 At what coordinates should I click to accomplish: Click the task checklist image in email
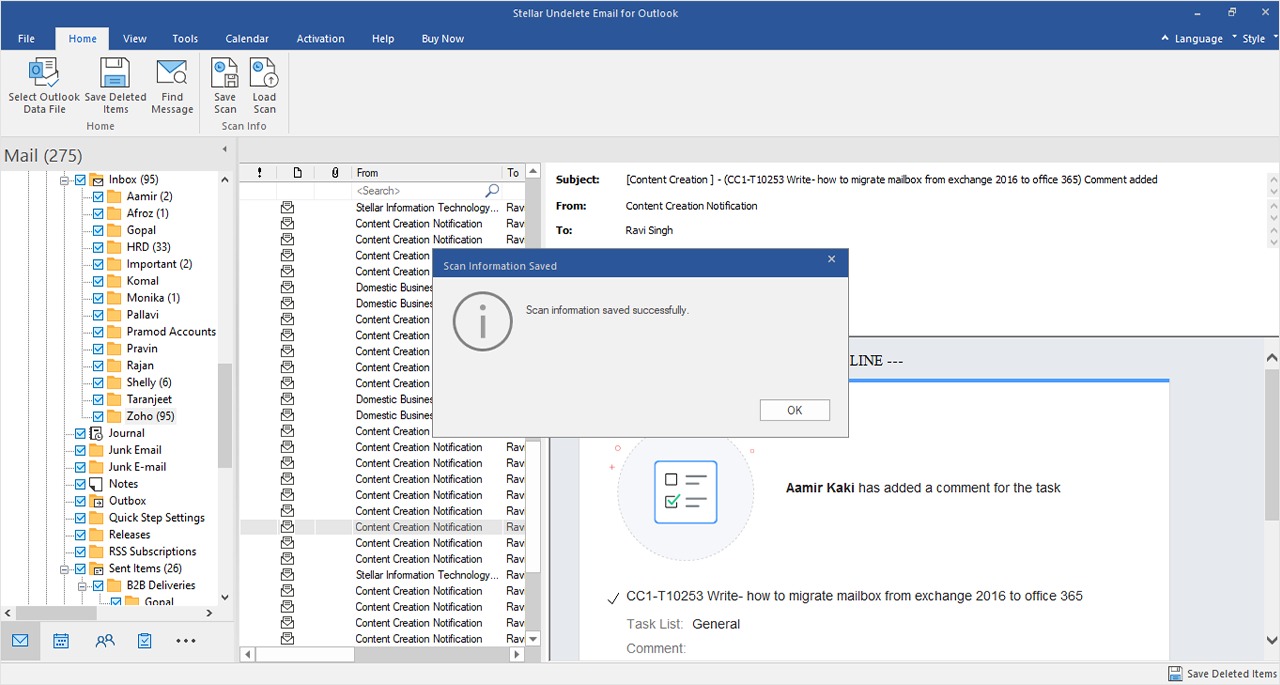point(686,491)
